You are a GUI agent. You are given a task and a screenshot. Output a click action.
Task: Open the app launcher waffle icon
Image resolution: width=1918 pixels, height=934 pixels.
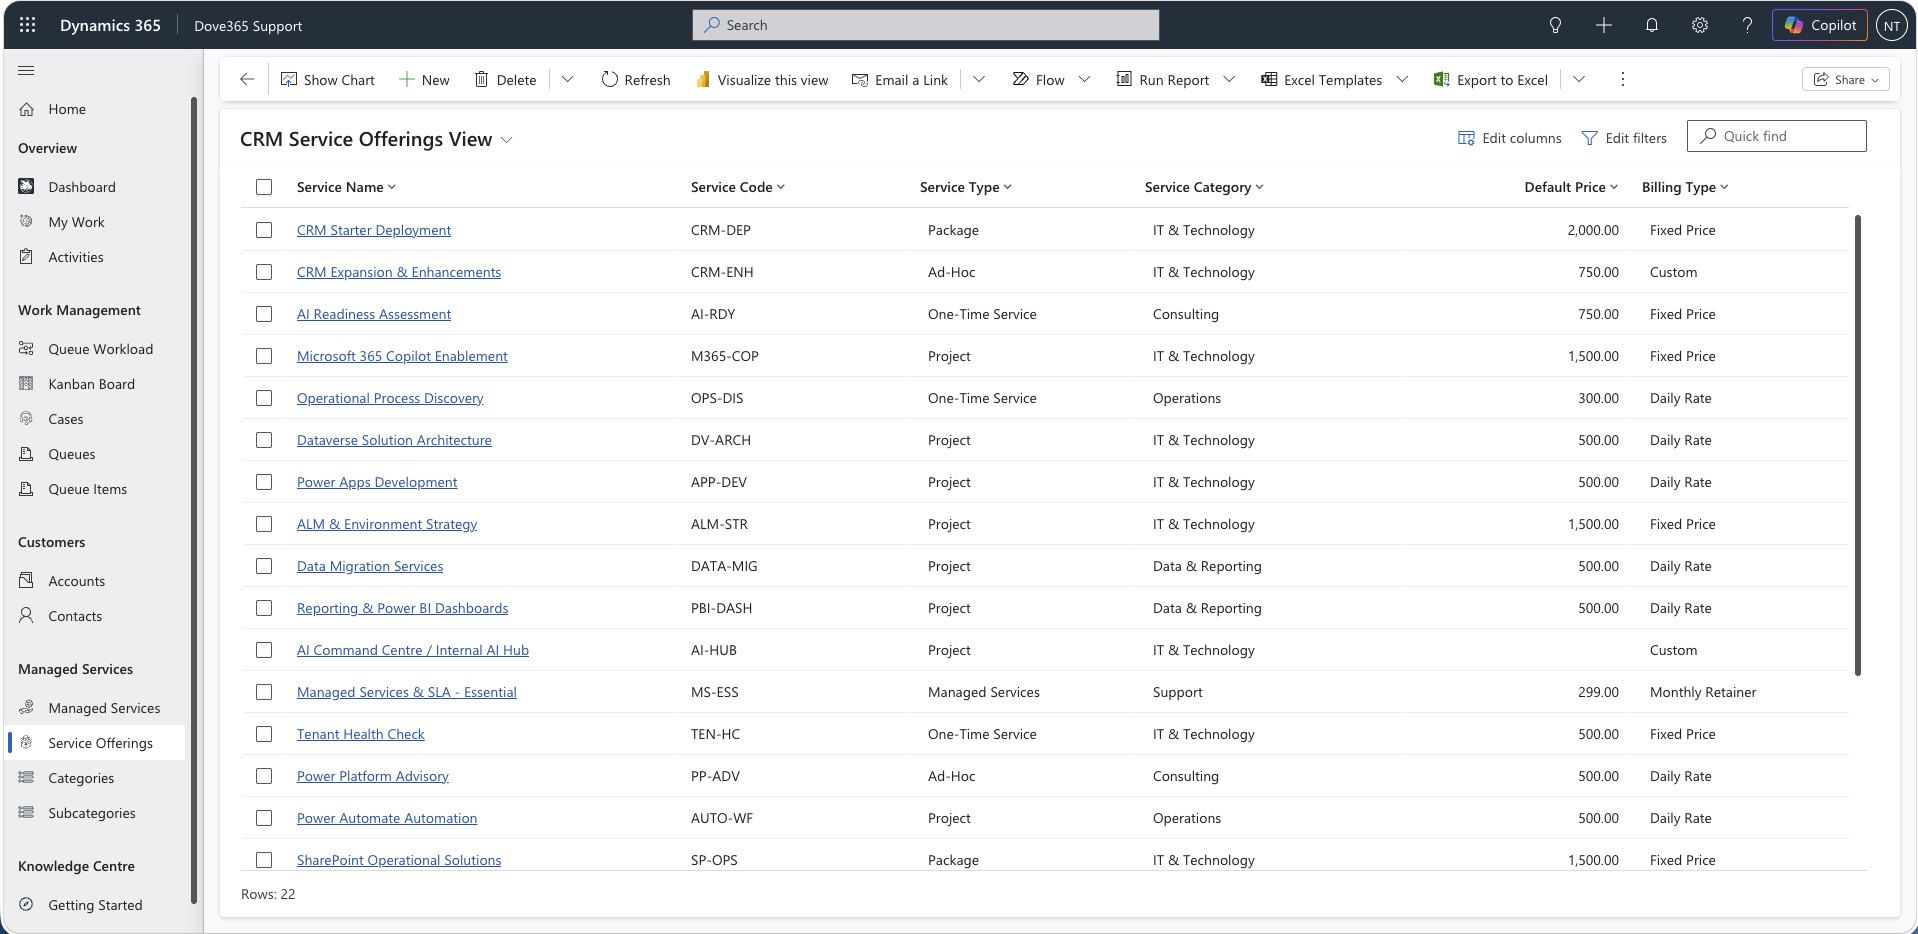coord(27,25)
